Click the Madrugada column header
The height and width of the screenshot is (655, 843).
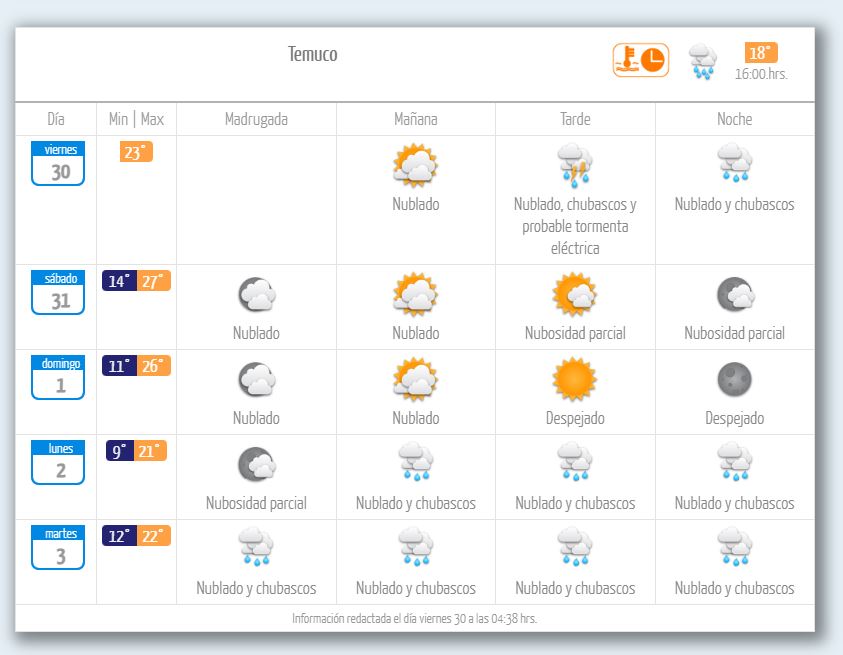coord(256,119)
